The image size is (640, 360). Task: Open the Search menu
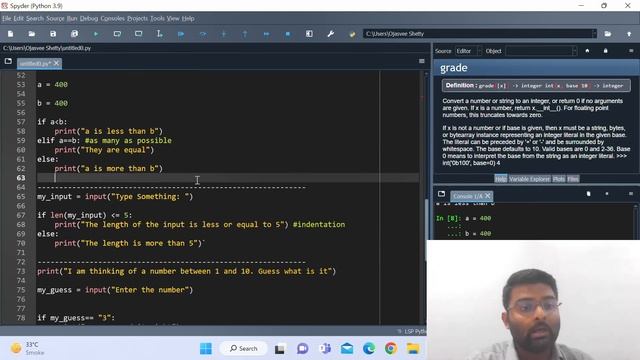(35, 18)
